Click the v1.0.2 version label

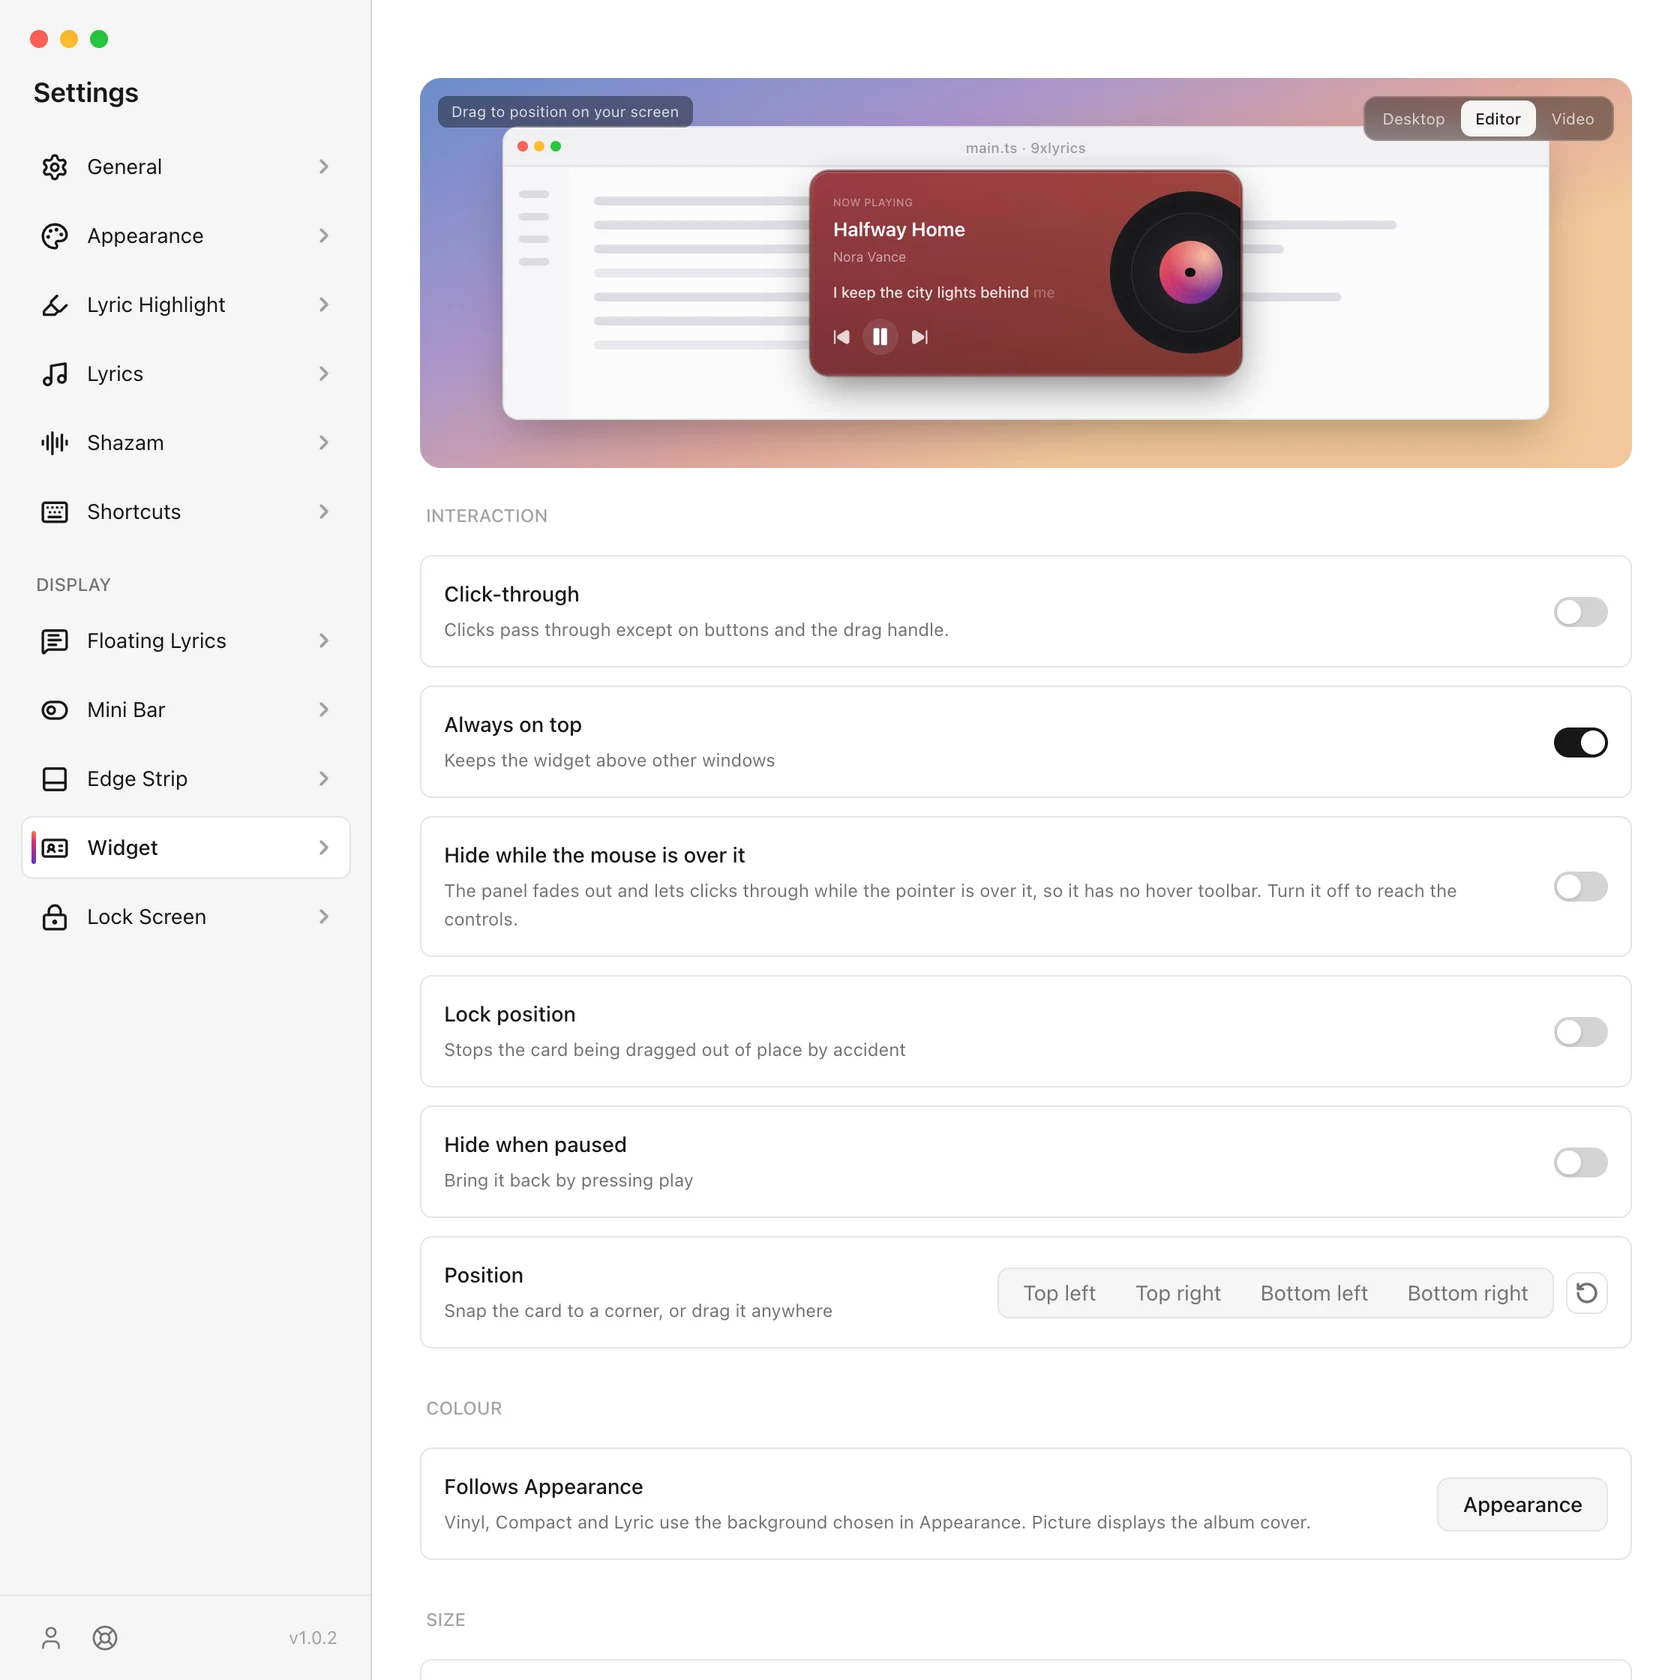click(313, 1638)
